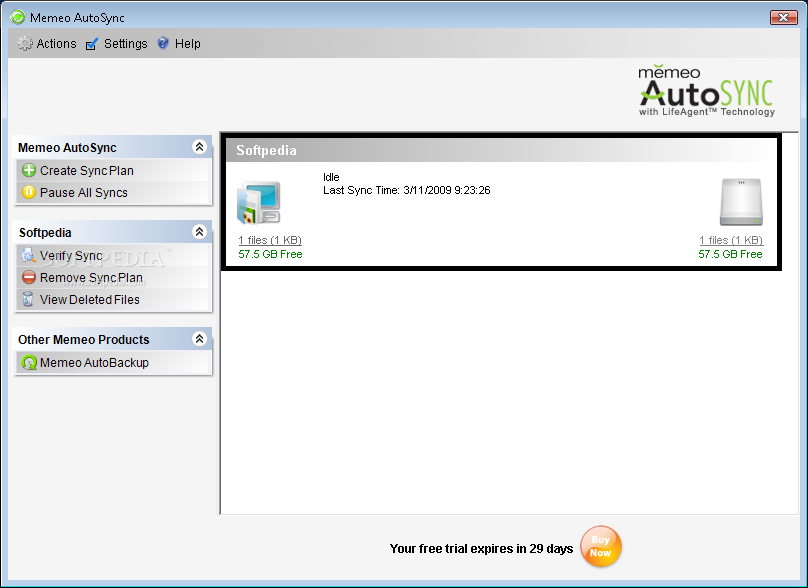Open destination '1 files (1 KB)' link below drive icon
Screen dimensions: 808x588
(x=731, y=240)
